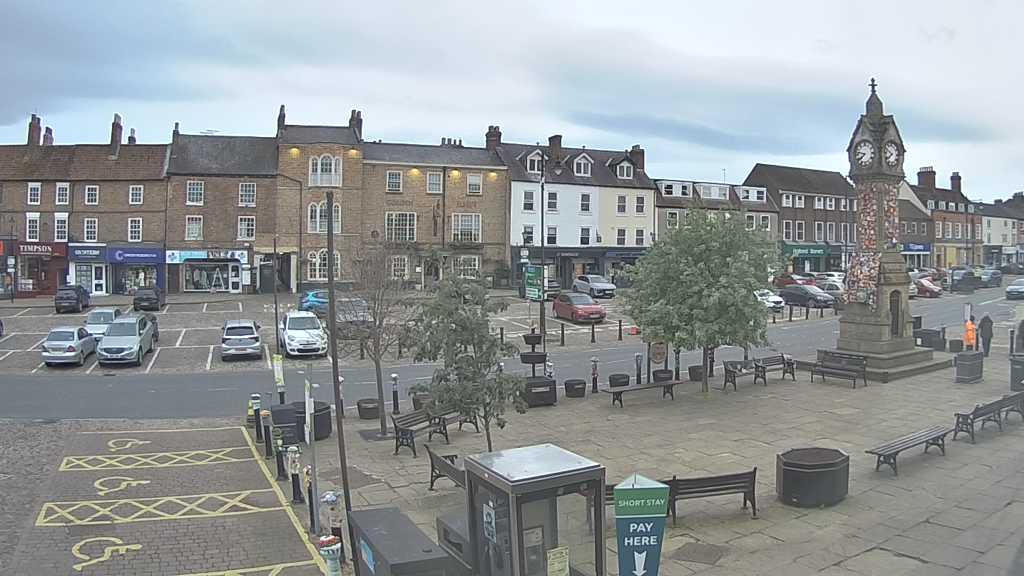
Task: Select the left clock face on the tower
Action: pyautogui.click(x=864, y=153)
